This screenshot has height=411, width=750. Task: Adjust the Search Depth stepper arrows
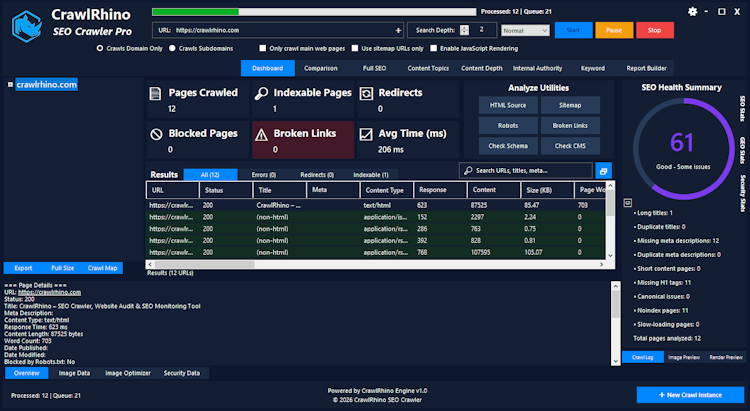[464, 30]
